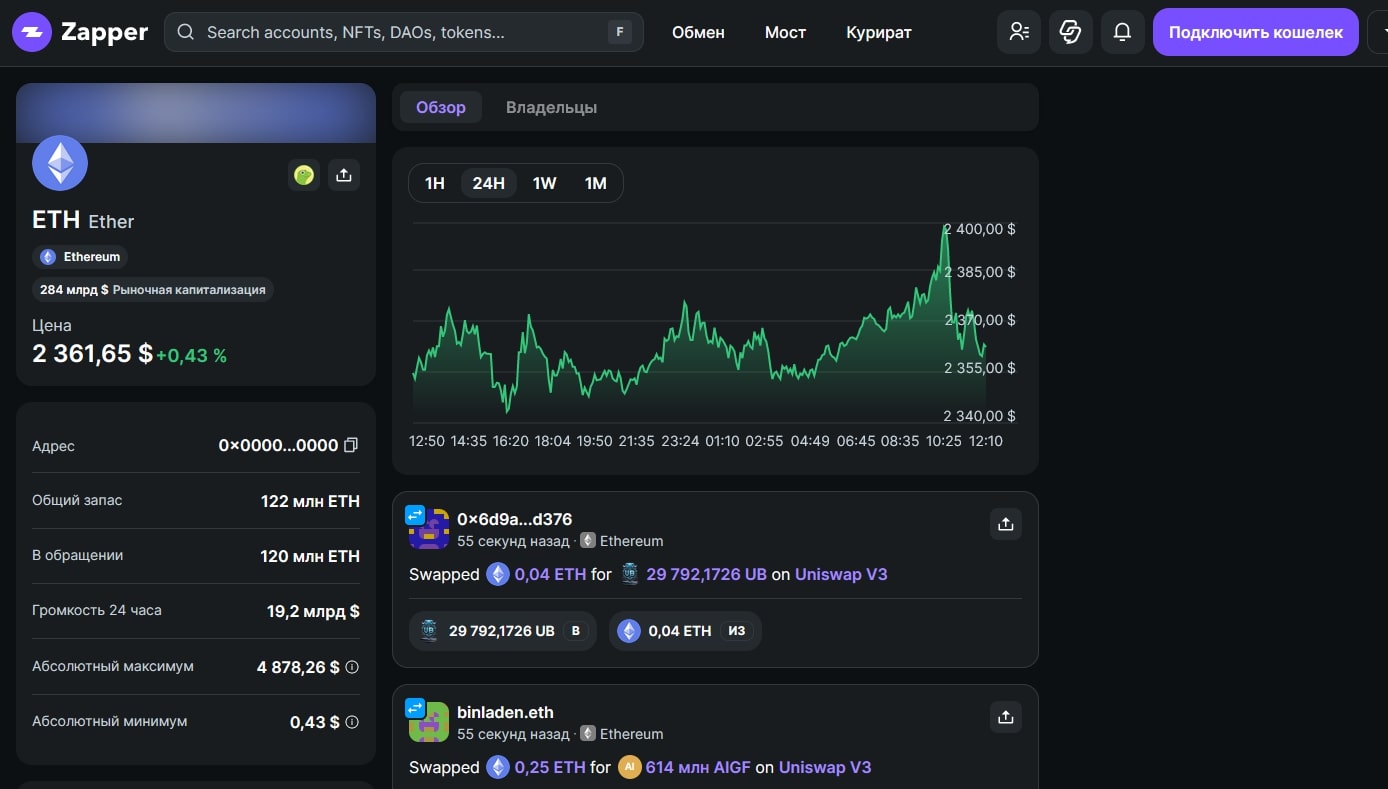Screen dimensions: 1388x789
Task: Click the UB token icon in swap text
Action: click(x=630, y=574)
